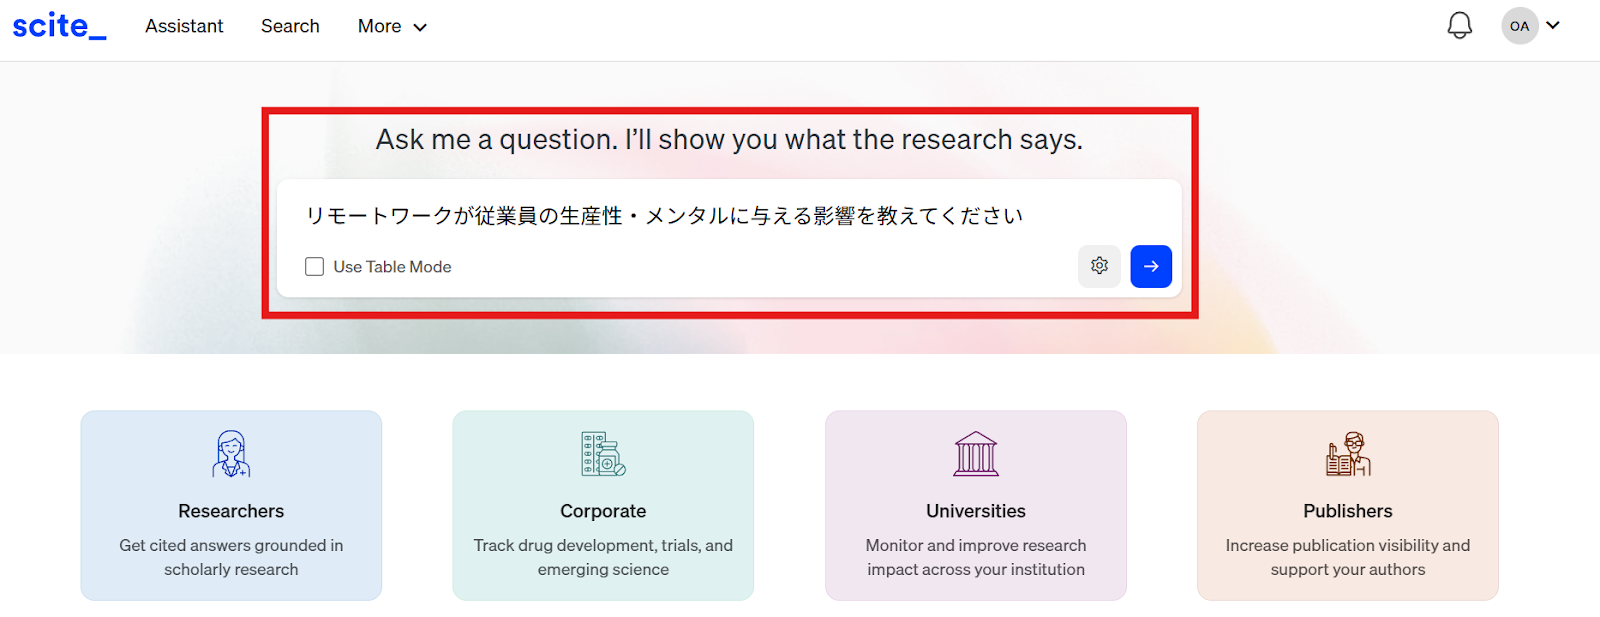The height and width of the screenshot is (617, 1600).
Task: Expand the More menu chevron
Action: (420, 27)
